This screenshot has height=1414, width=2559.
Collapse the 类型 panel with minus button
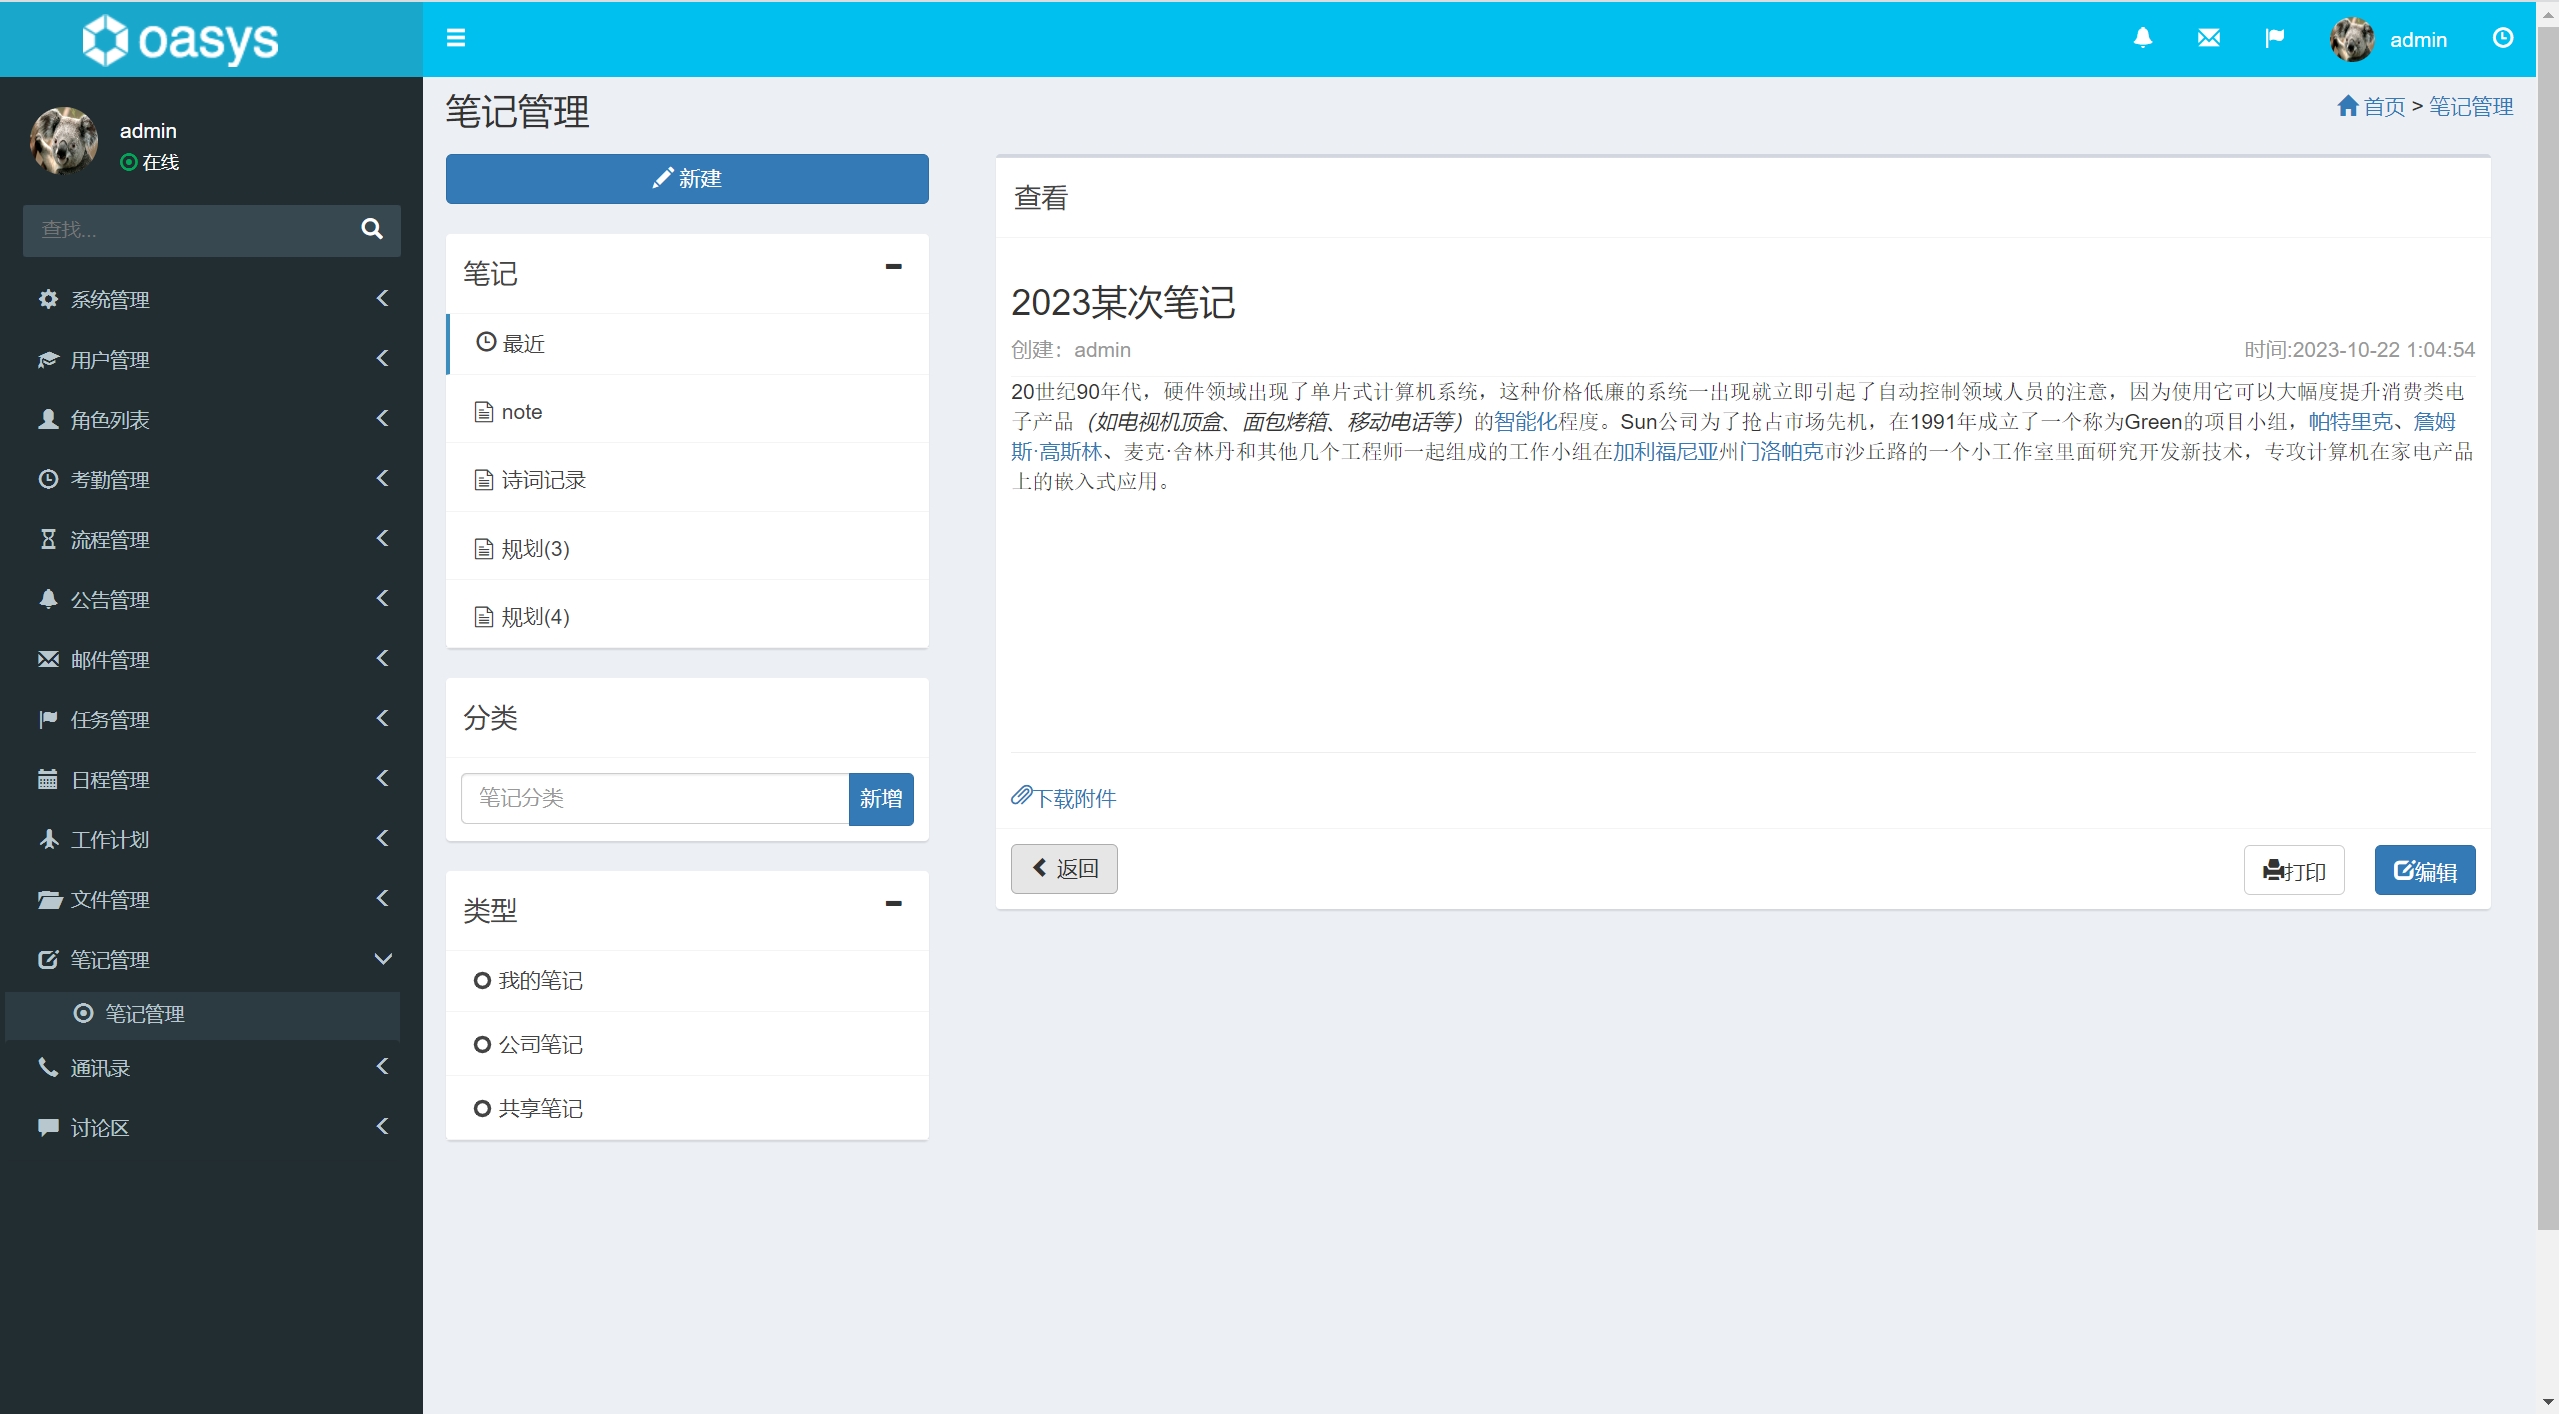[x=893, y=904]
